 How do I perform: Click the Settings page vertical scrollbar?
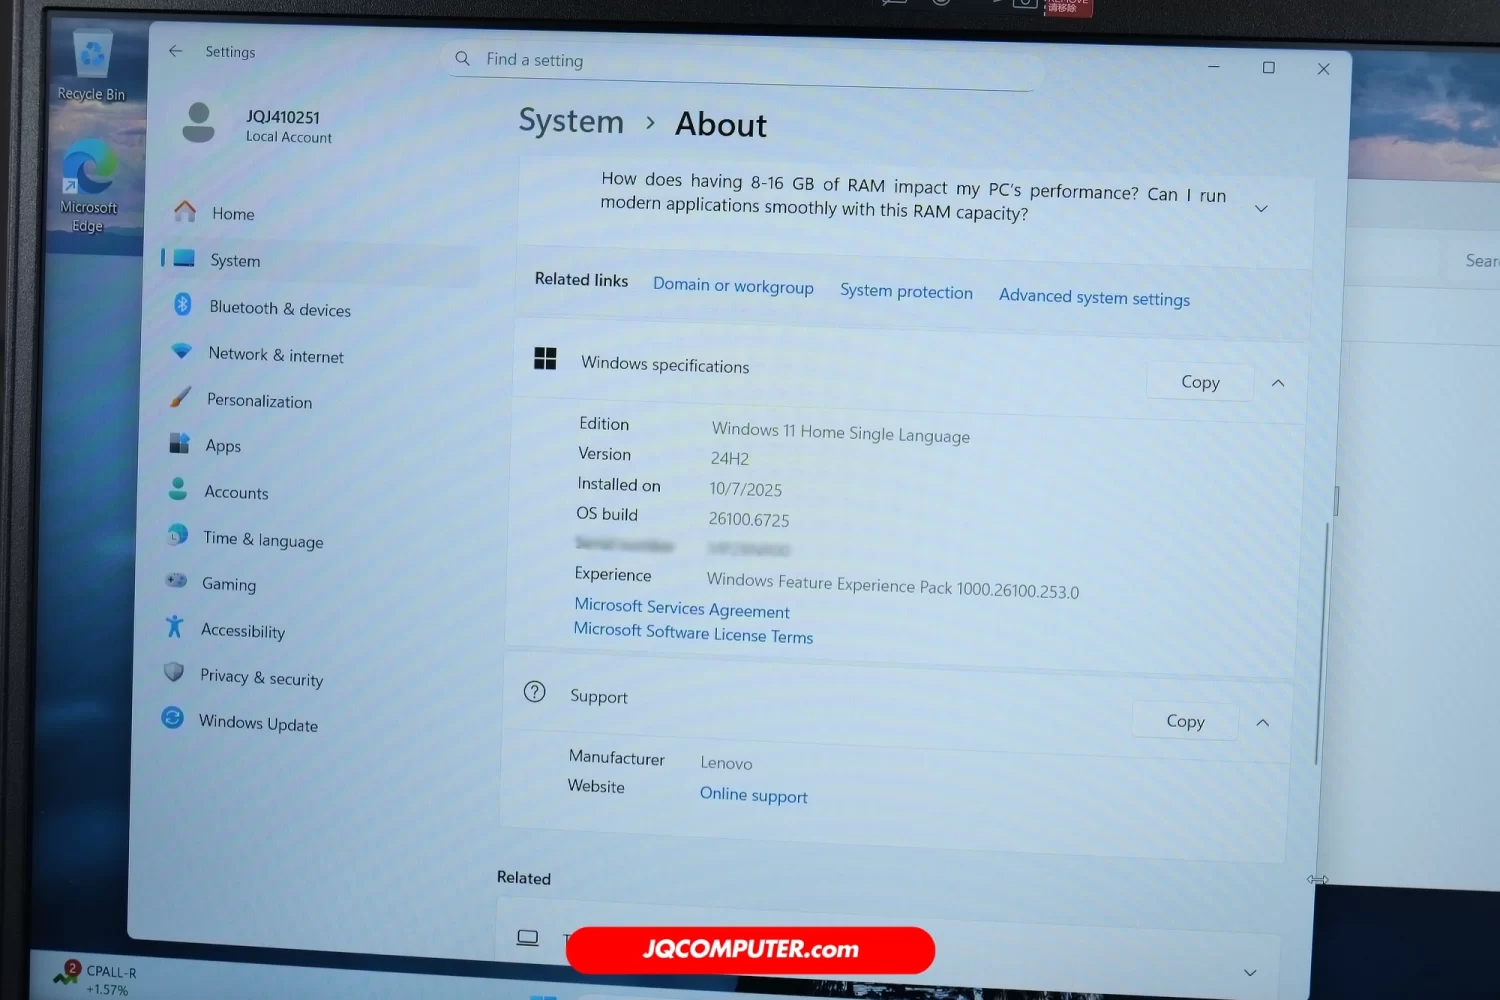click(1321, 640)
